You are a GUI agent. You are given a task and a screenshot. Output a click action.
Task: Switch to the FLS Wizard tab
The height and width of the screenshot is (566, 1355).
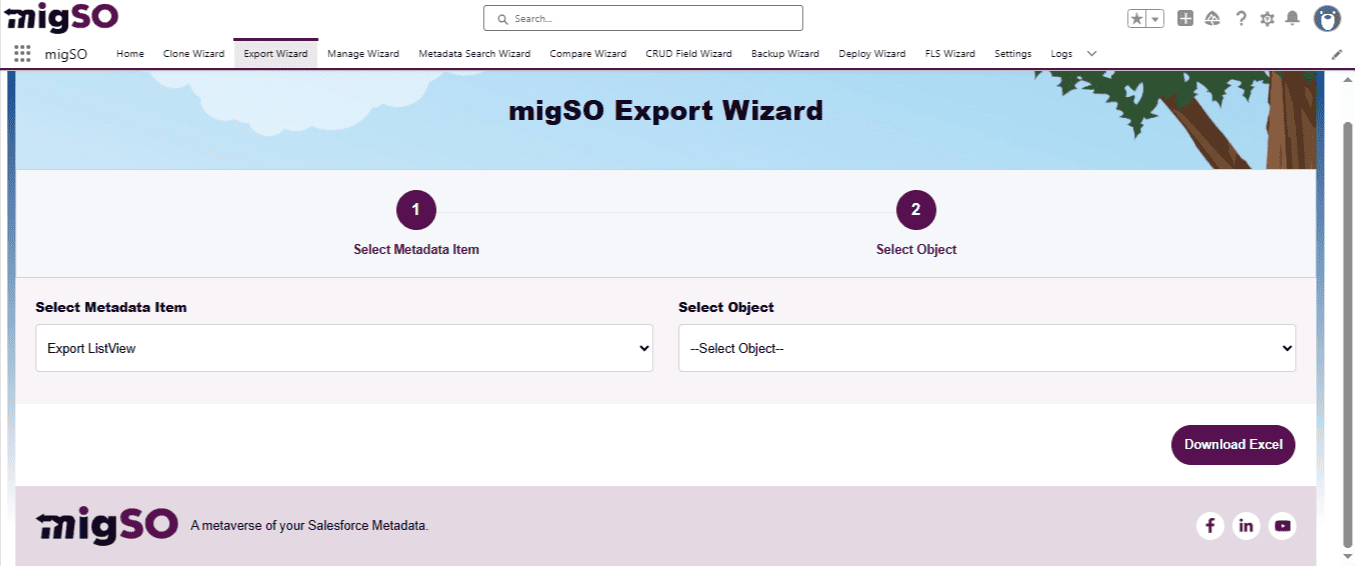[950, 54]
